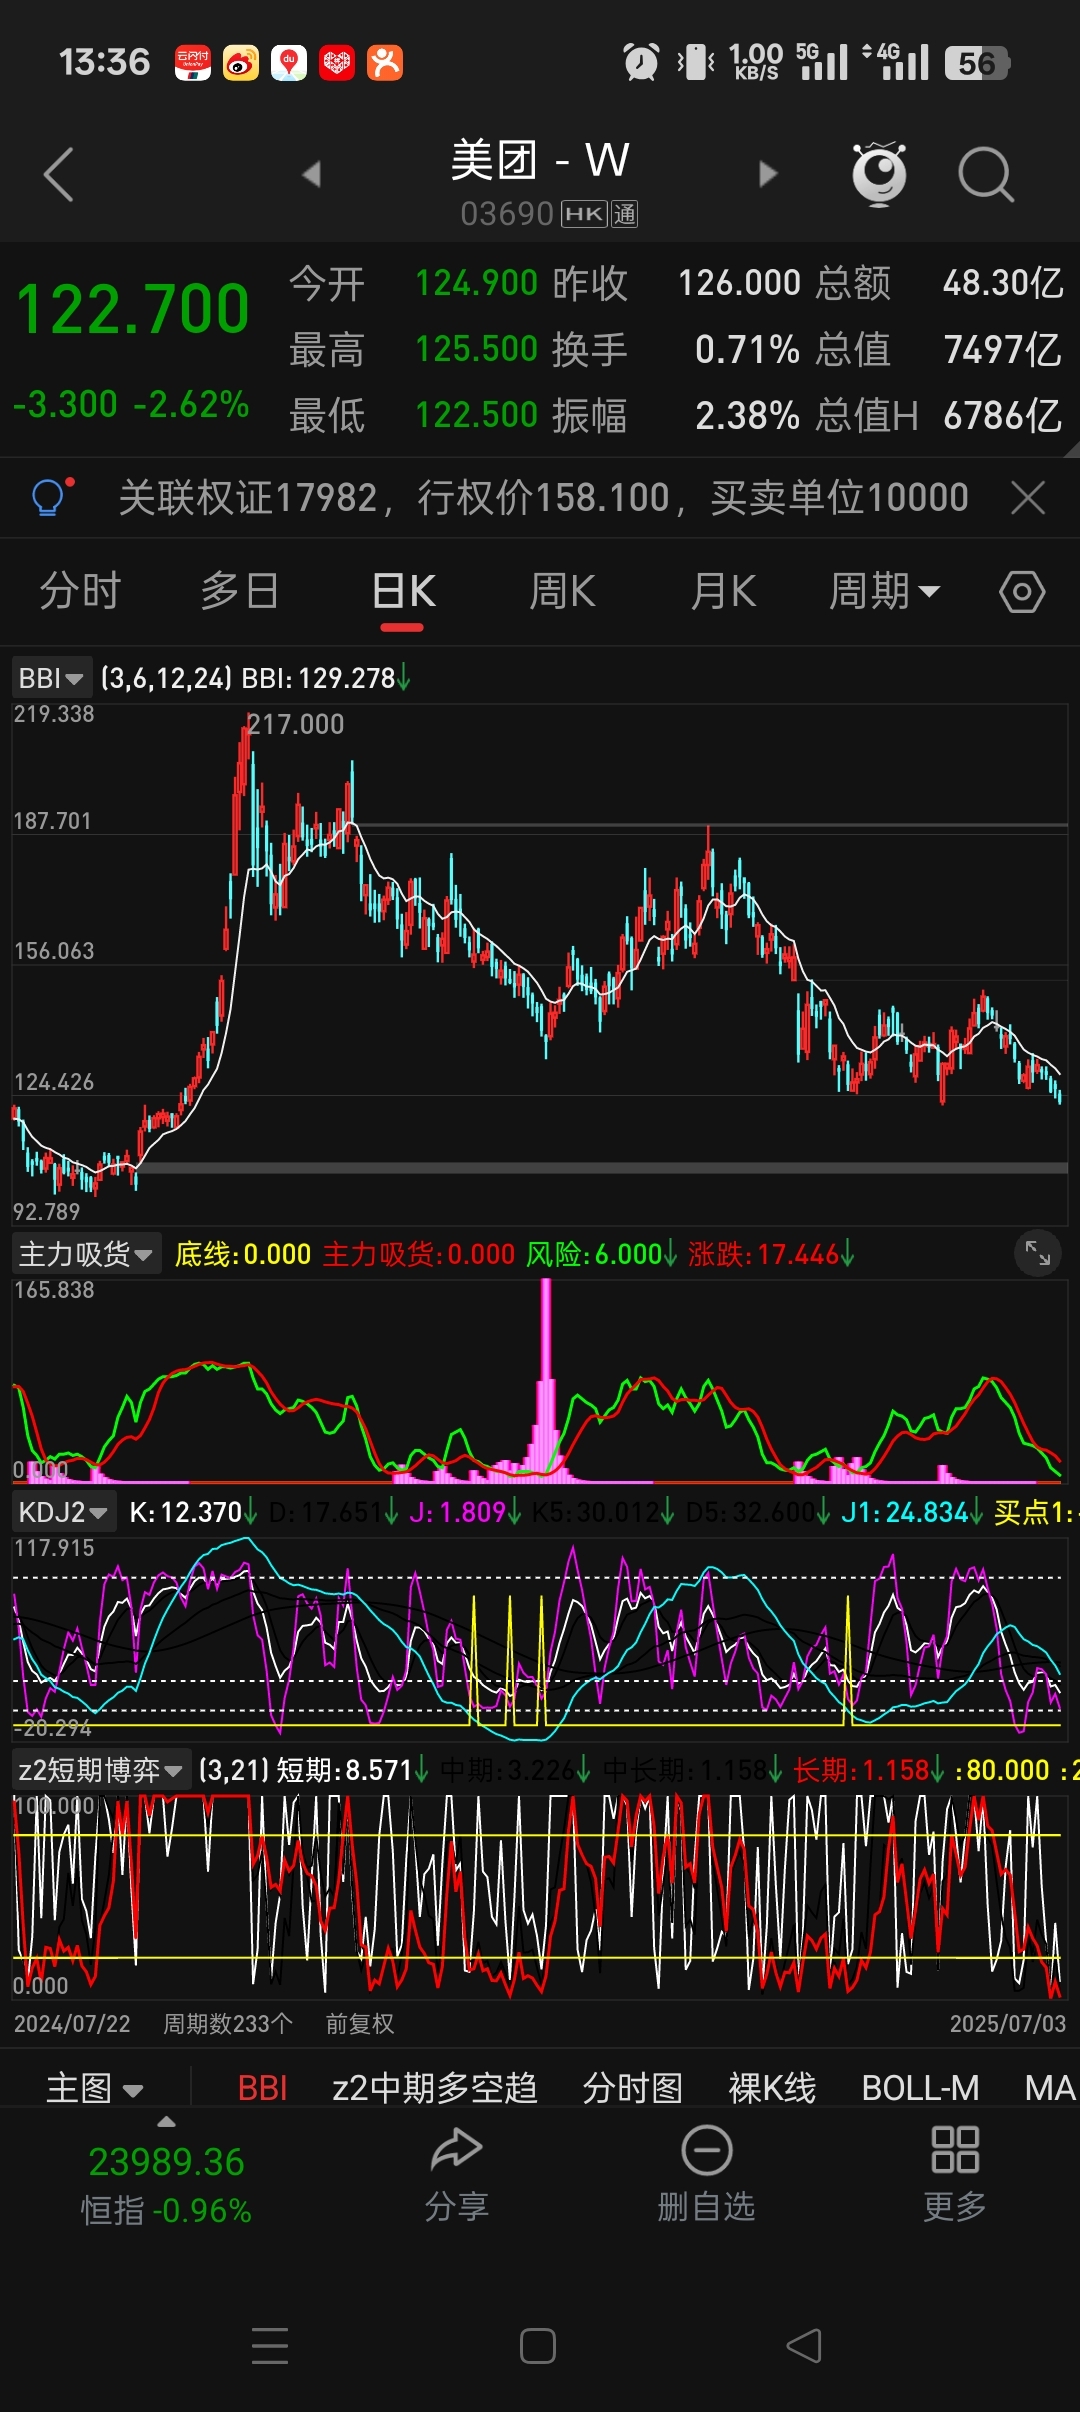Open the search magnifier icon
The width and height of the screenshot is (1080, 2412).
986,175
